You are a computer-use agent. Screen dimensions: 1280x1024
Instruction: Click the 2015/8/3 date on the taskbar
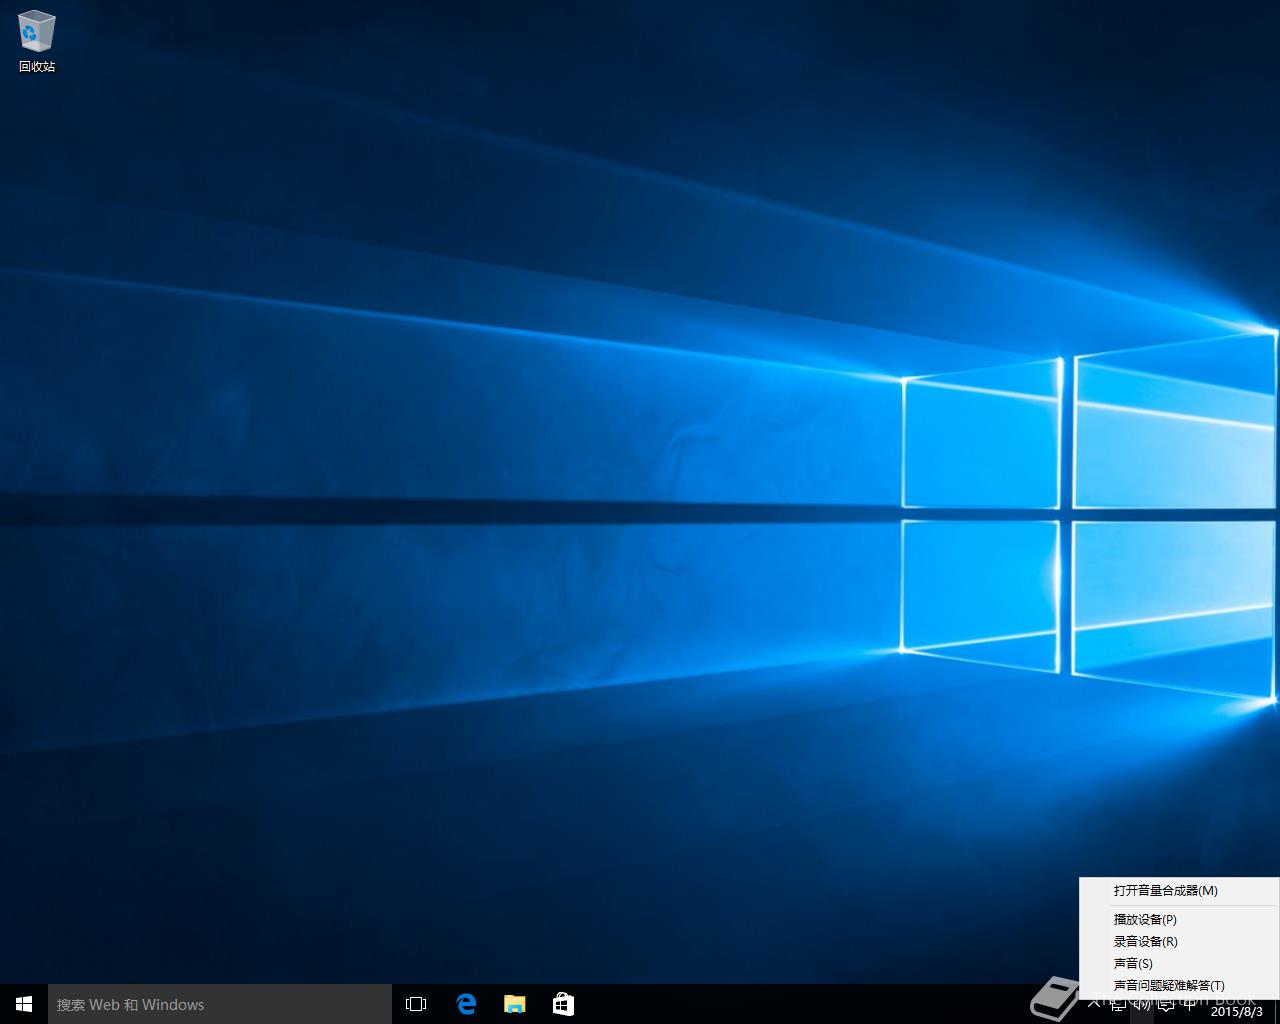pyautogui.click(x=1236, y=1011)
